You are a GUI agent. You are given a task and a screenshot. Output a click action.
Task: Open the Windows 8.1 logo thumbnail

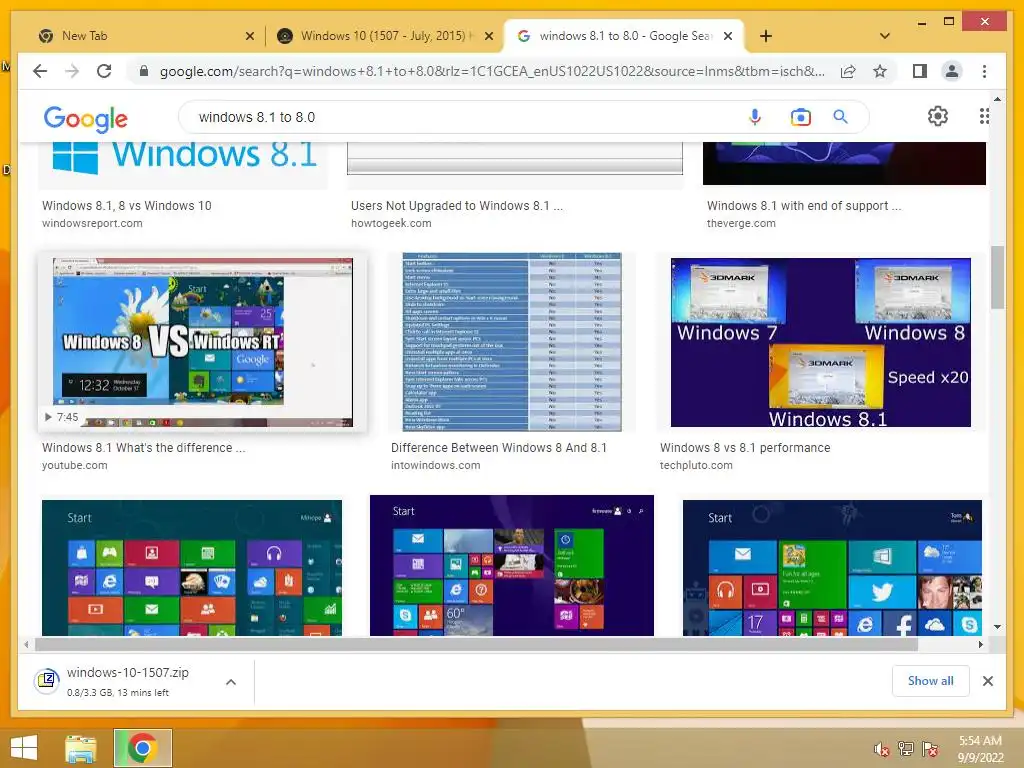pos(184,165)
